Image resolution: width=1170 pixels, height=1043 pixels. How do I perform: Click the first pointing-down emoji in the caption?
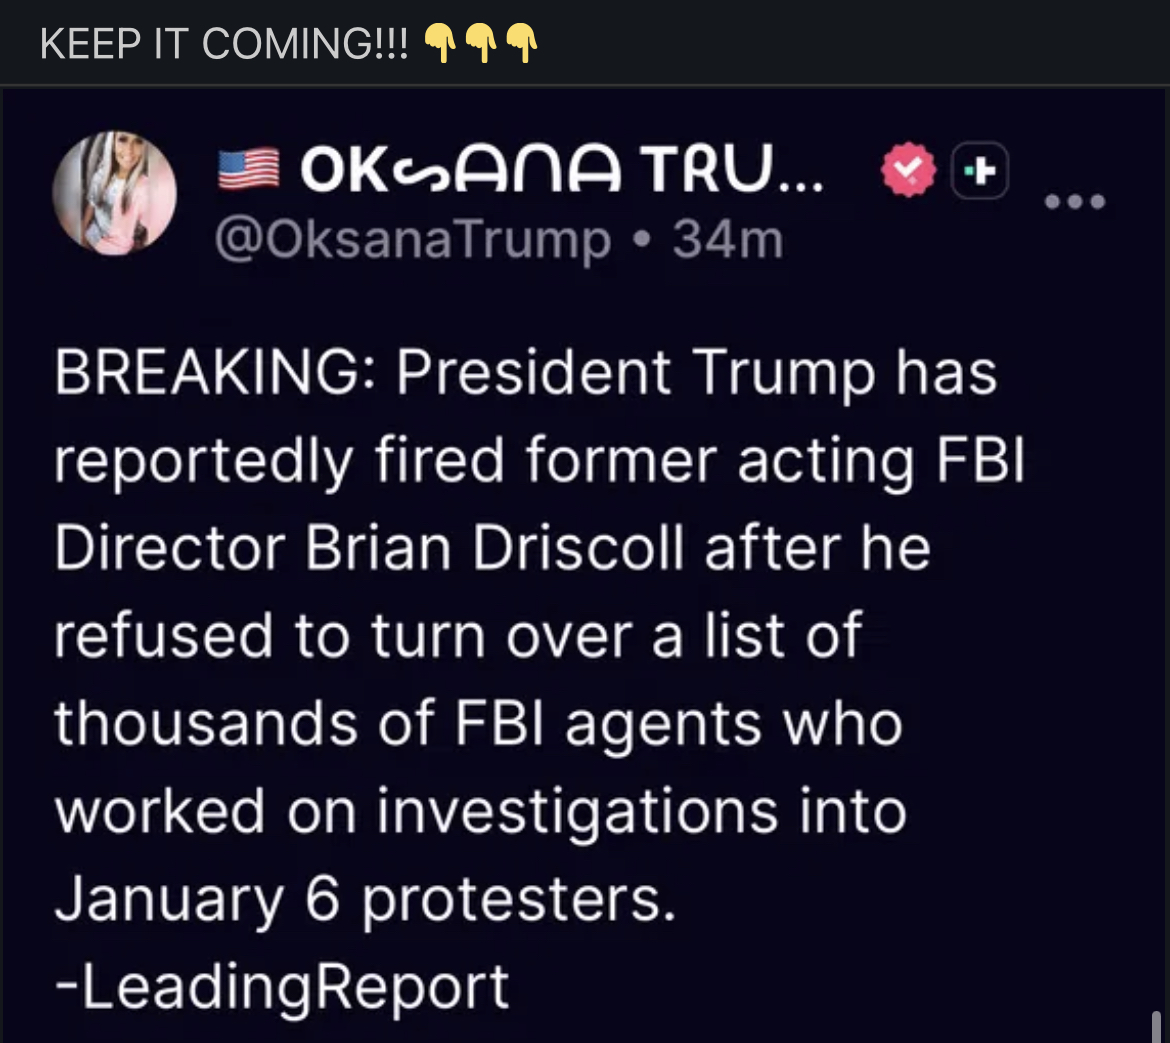pyautogui.click(x=440, y=43)
